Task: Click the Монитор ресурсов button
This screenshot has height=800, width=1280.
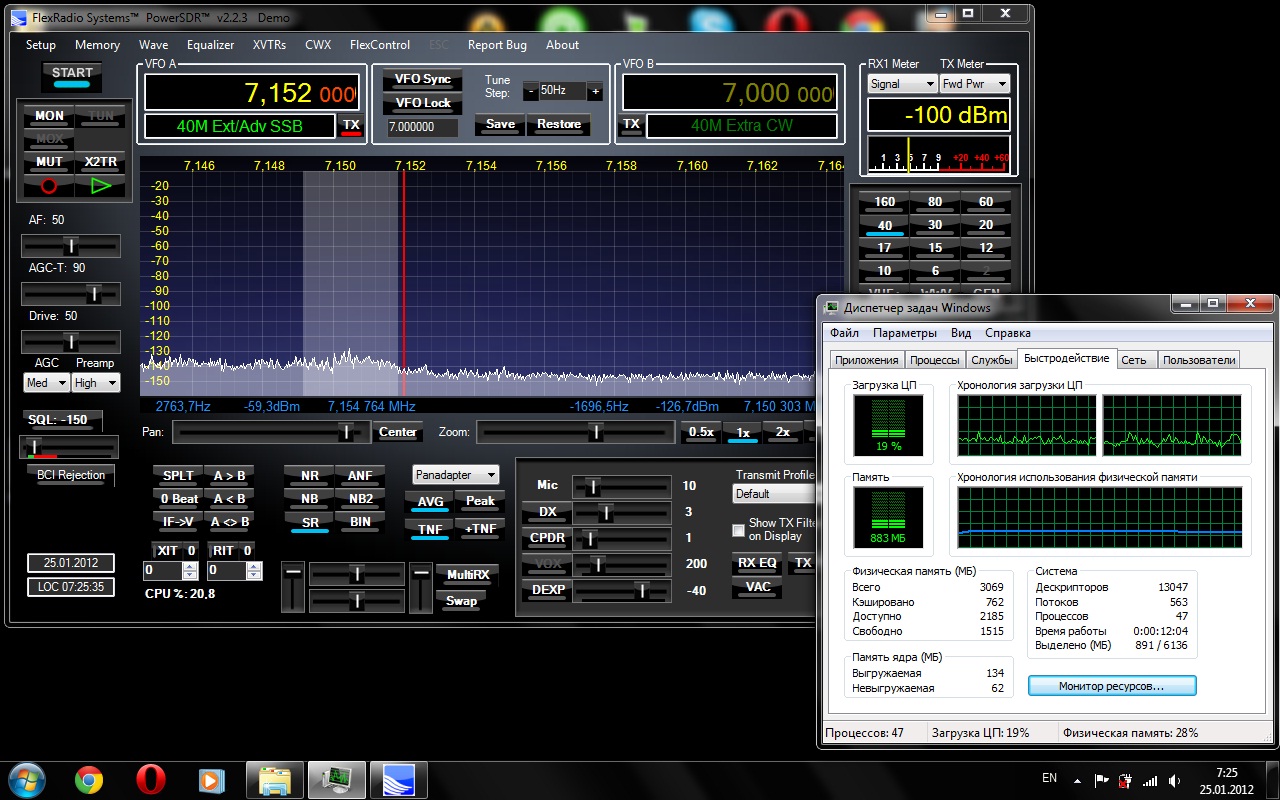Action: (1112, 686)
